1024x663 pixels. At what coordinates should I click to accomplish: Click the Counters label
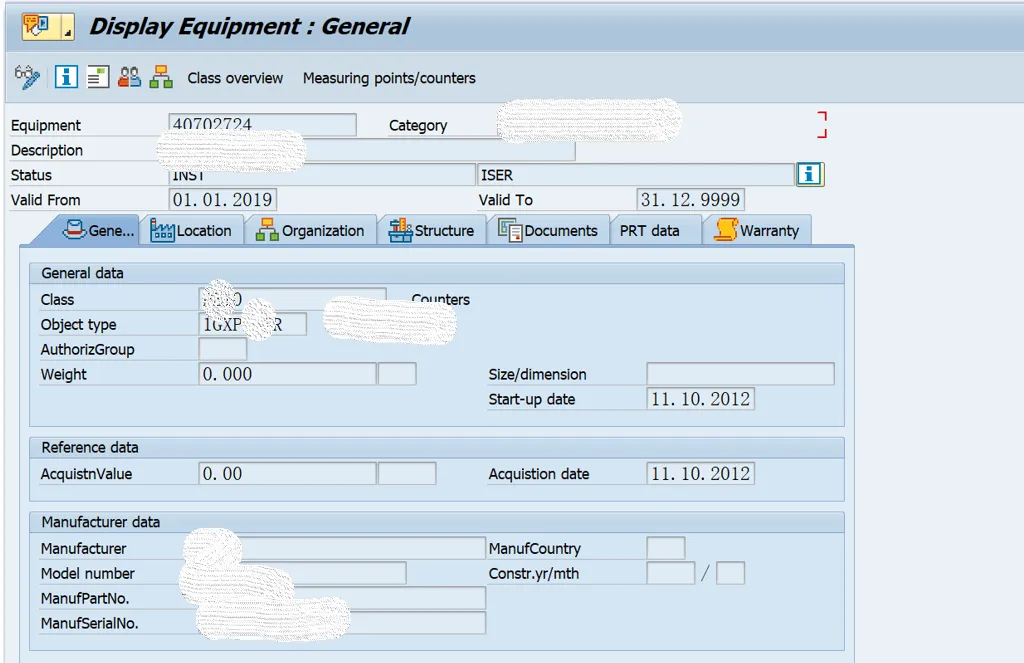pos(441,299)
